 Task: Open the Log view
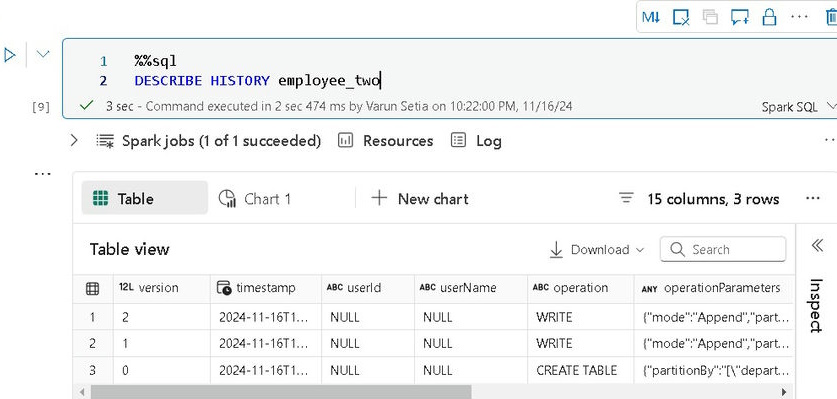476,141
